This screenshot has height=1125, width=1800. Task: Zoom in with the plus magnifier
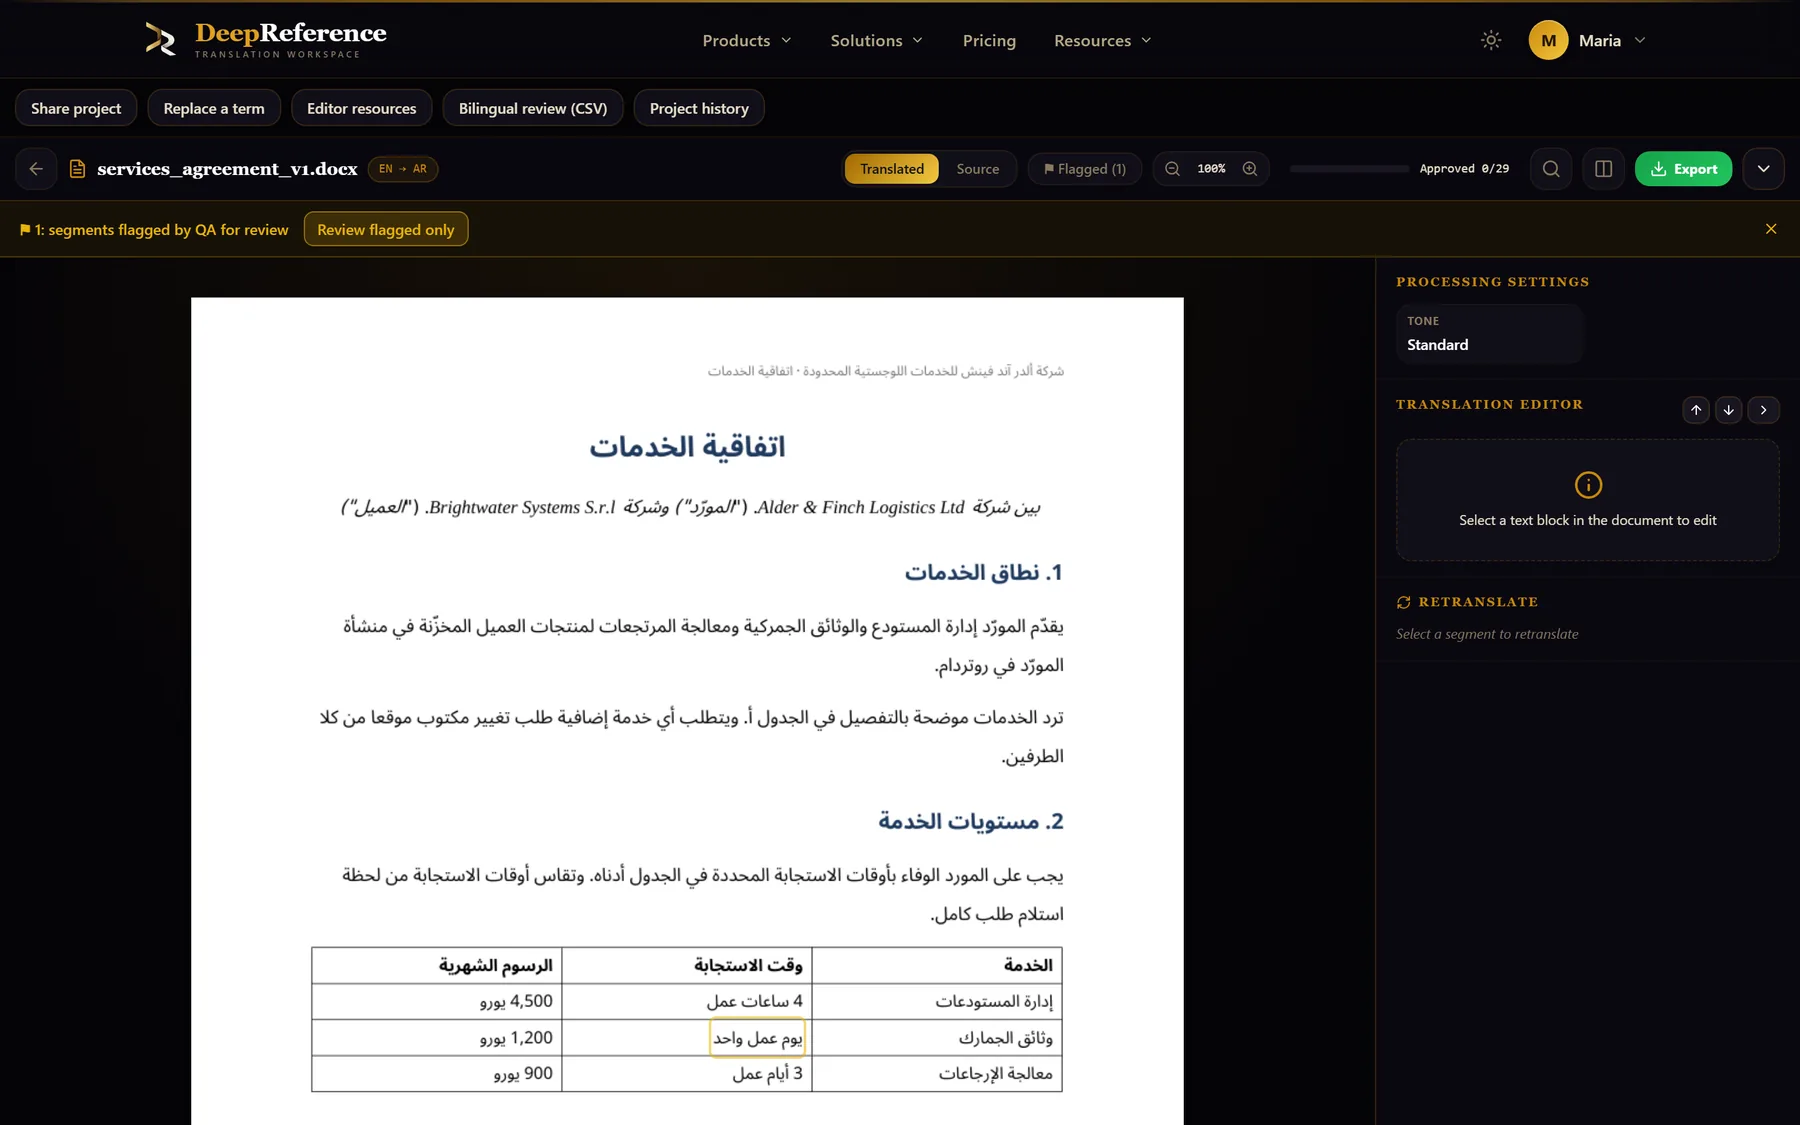tap(1250, 169)
